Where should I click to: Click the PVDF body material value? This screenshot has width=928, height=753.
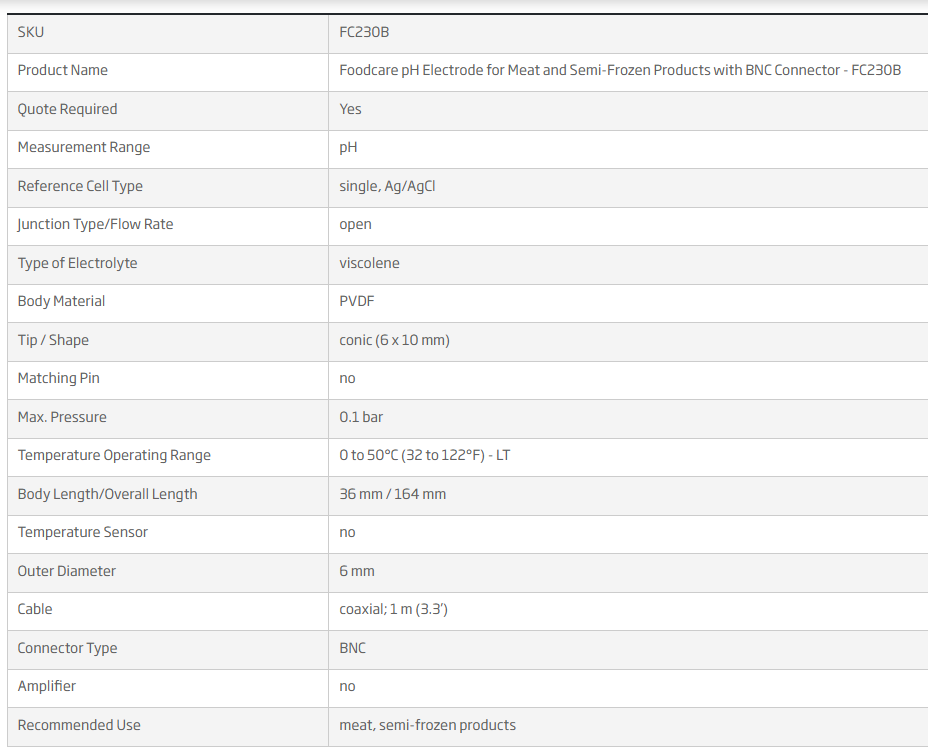point(356,301)
